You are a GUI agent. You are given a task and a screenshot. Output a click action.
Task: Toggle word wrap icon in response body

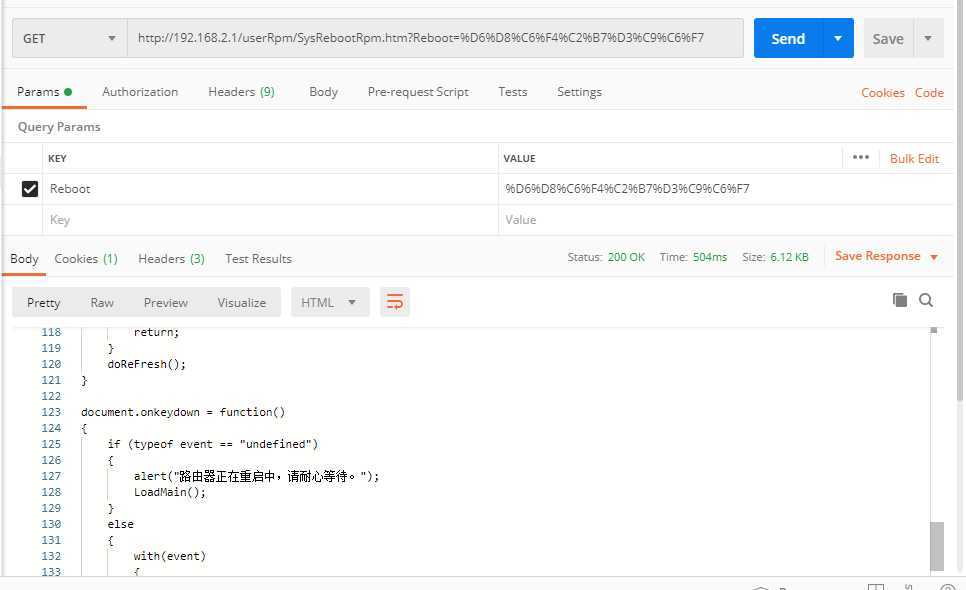394,302
